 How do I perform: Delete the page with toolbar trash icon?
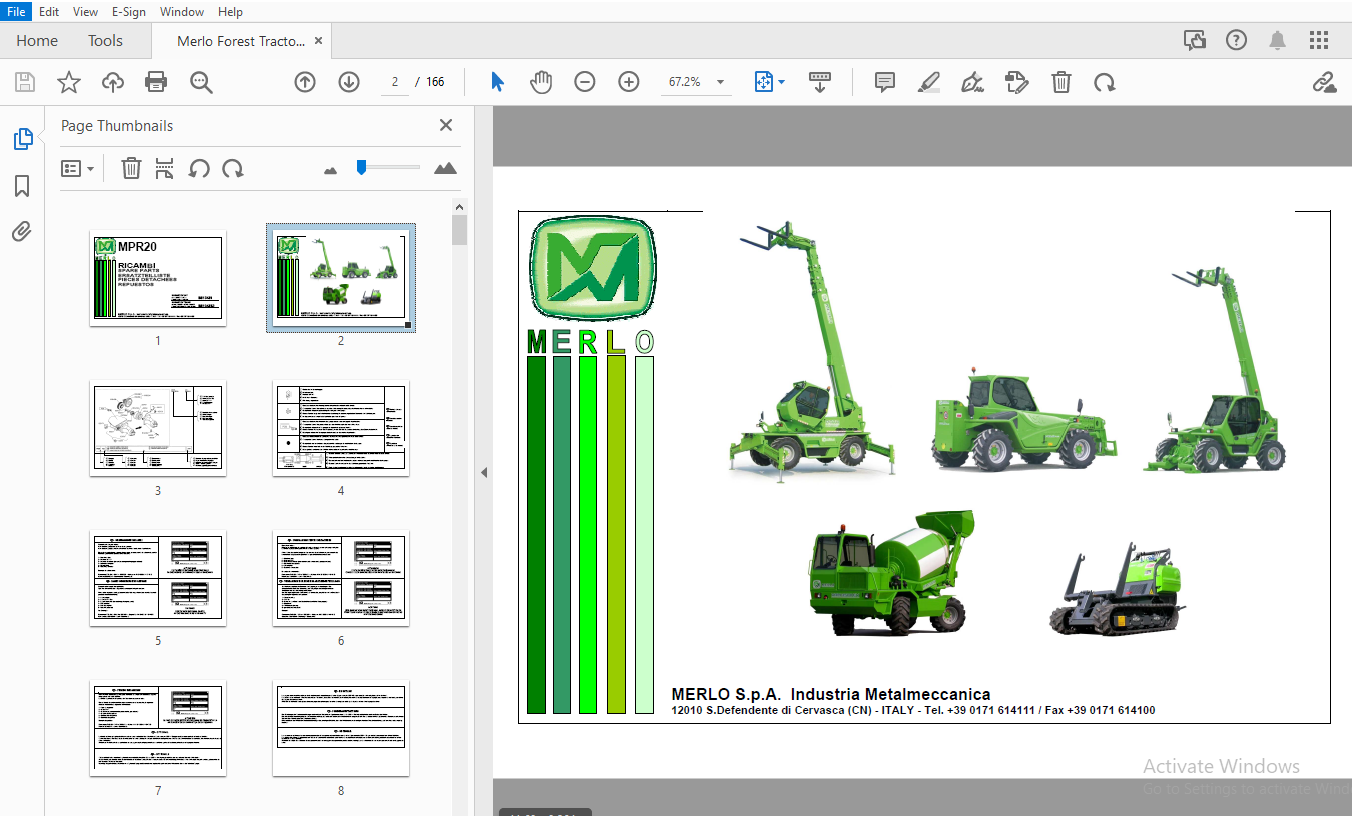(1061, 82)
